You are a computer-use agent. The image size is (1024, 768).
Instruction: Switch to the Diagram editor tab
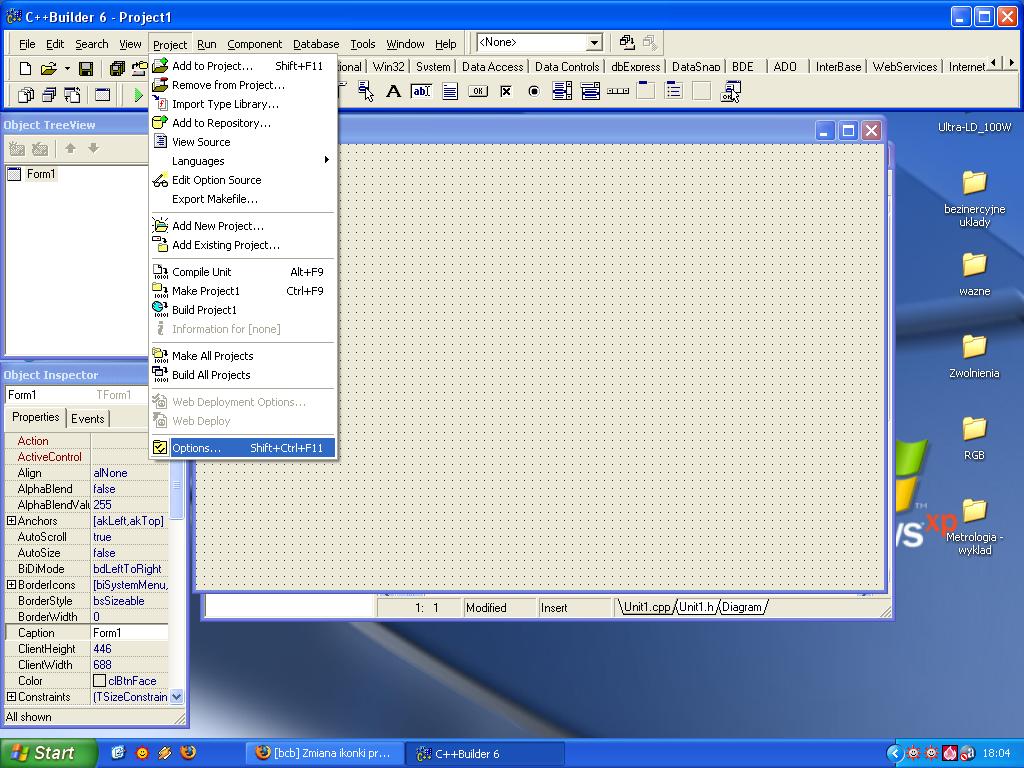click(x=742, y=607)
